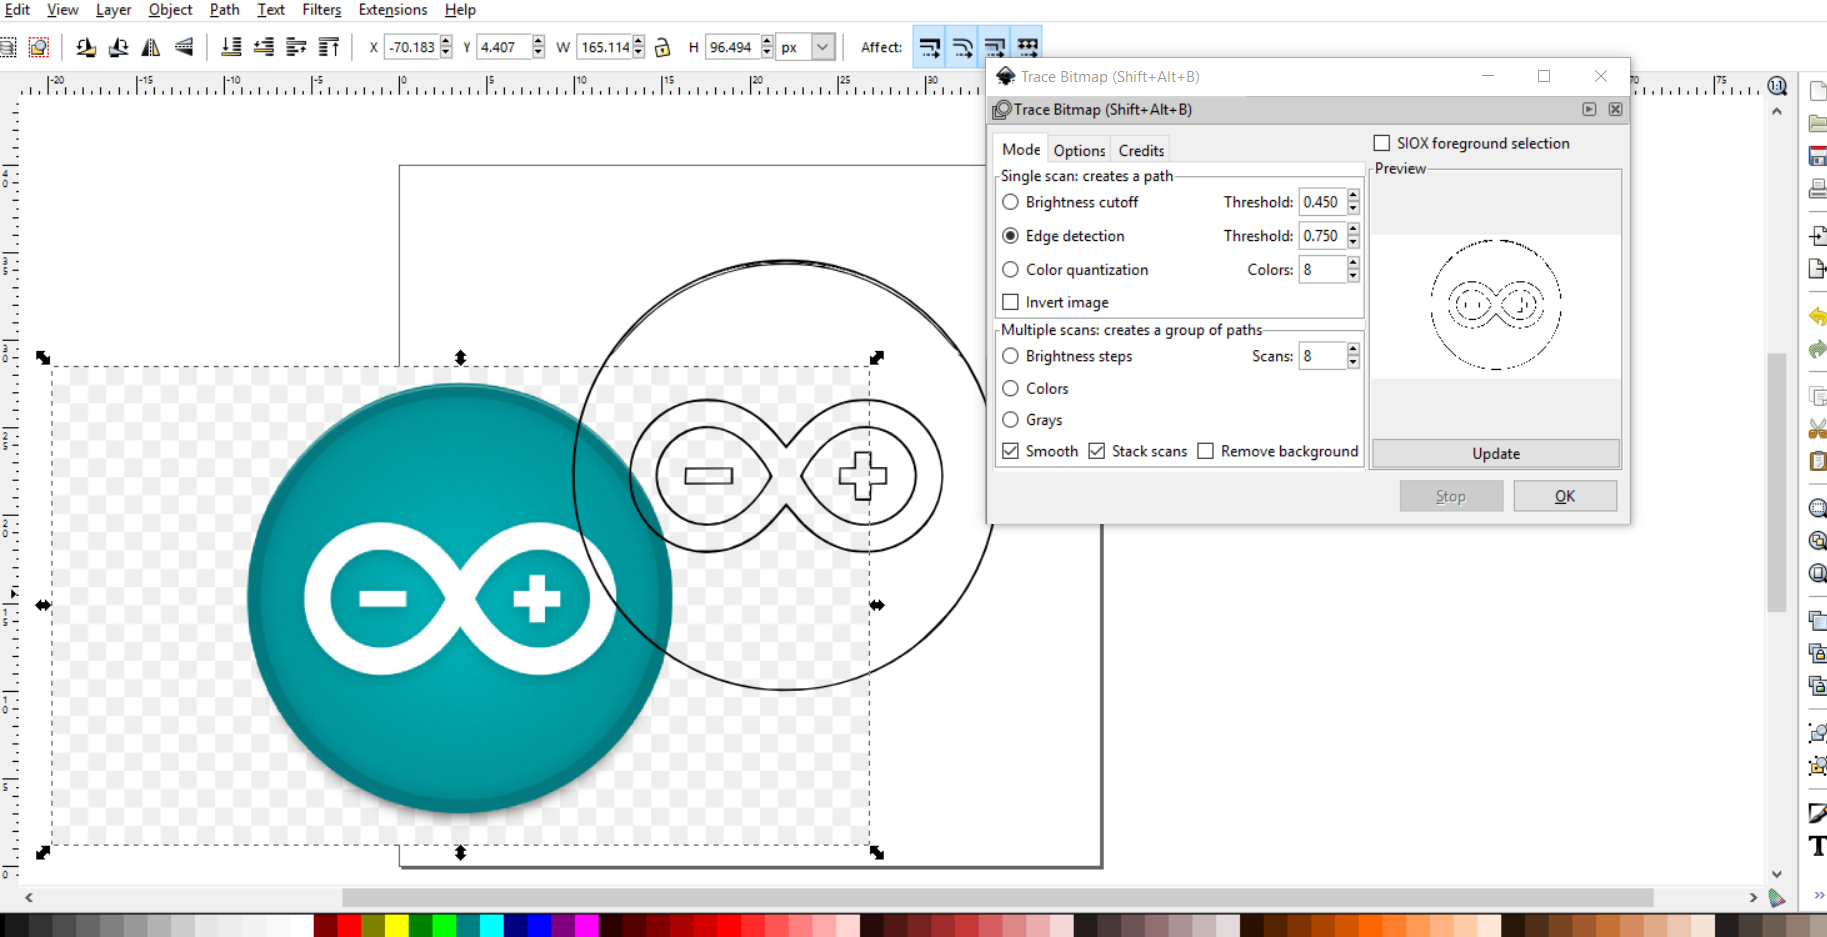Image resolution: width=1827 pixels, height=937 pixels.
Task: Select Grays radio button
Action: 1011,420
